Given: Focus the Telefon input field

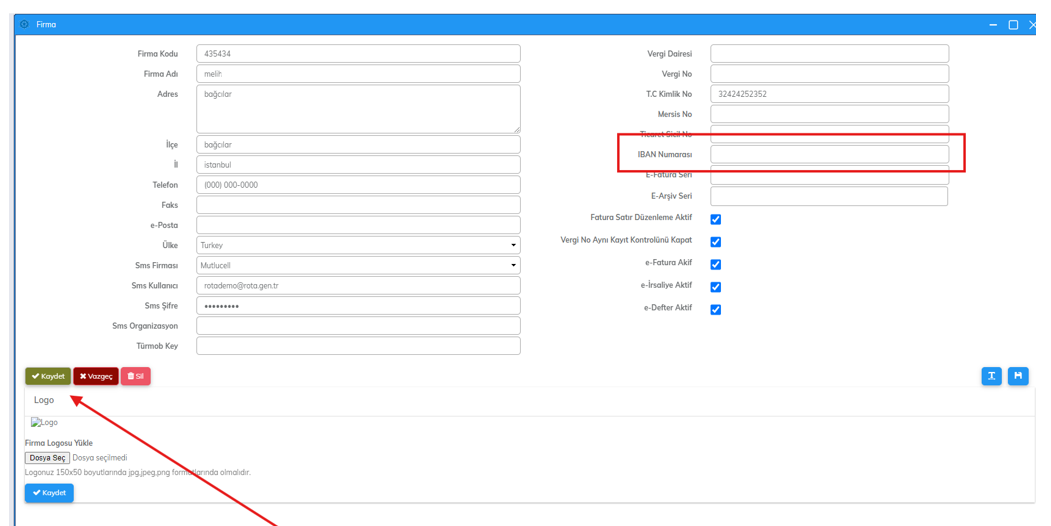Looking at the screenshot, I should [x=358, y=185].
